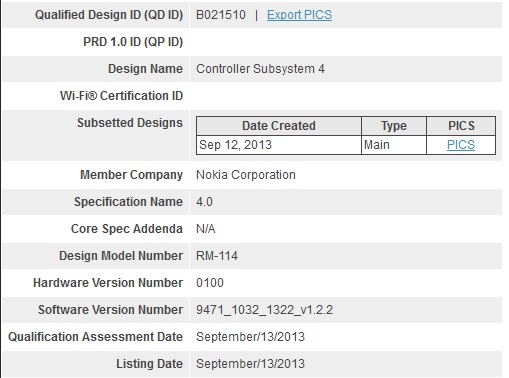This screenshot has width=509, height=378.
Task: Click the Type column header
Action: click(394, 126)
